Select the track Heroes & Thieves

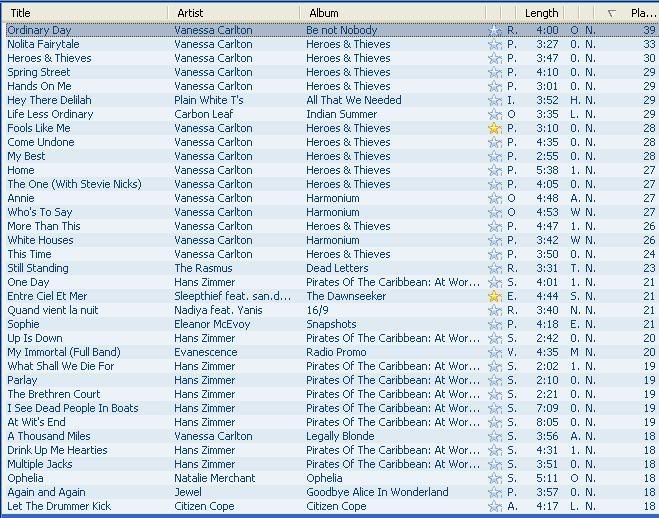click(49, 58)
